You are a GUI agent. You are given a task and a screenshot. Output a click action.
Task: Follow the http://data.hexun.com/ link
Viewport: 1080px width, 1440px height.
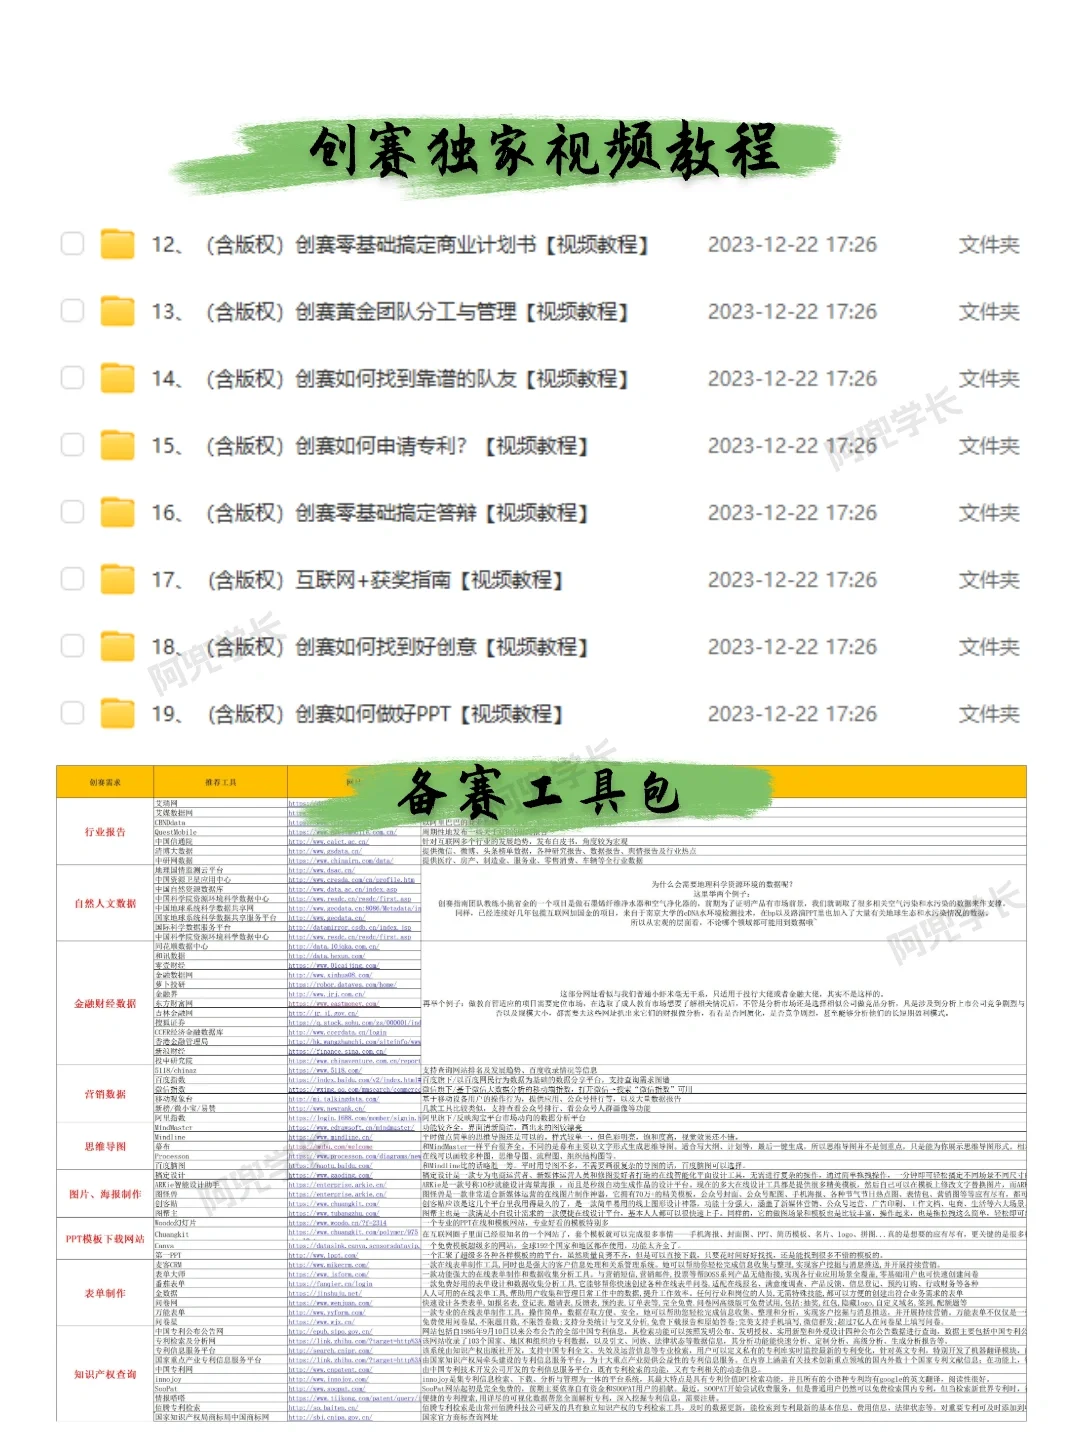pos(326,956)
